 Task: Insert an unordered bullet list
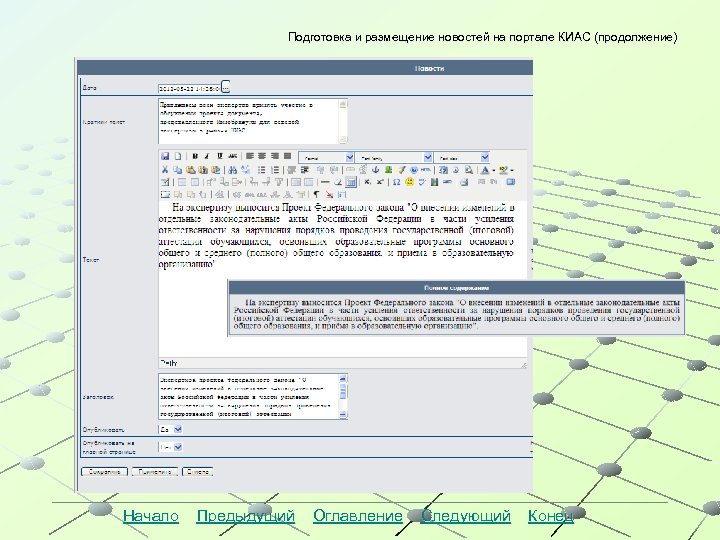[262, 170]
